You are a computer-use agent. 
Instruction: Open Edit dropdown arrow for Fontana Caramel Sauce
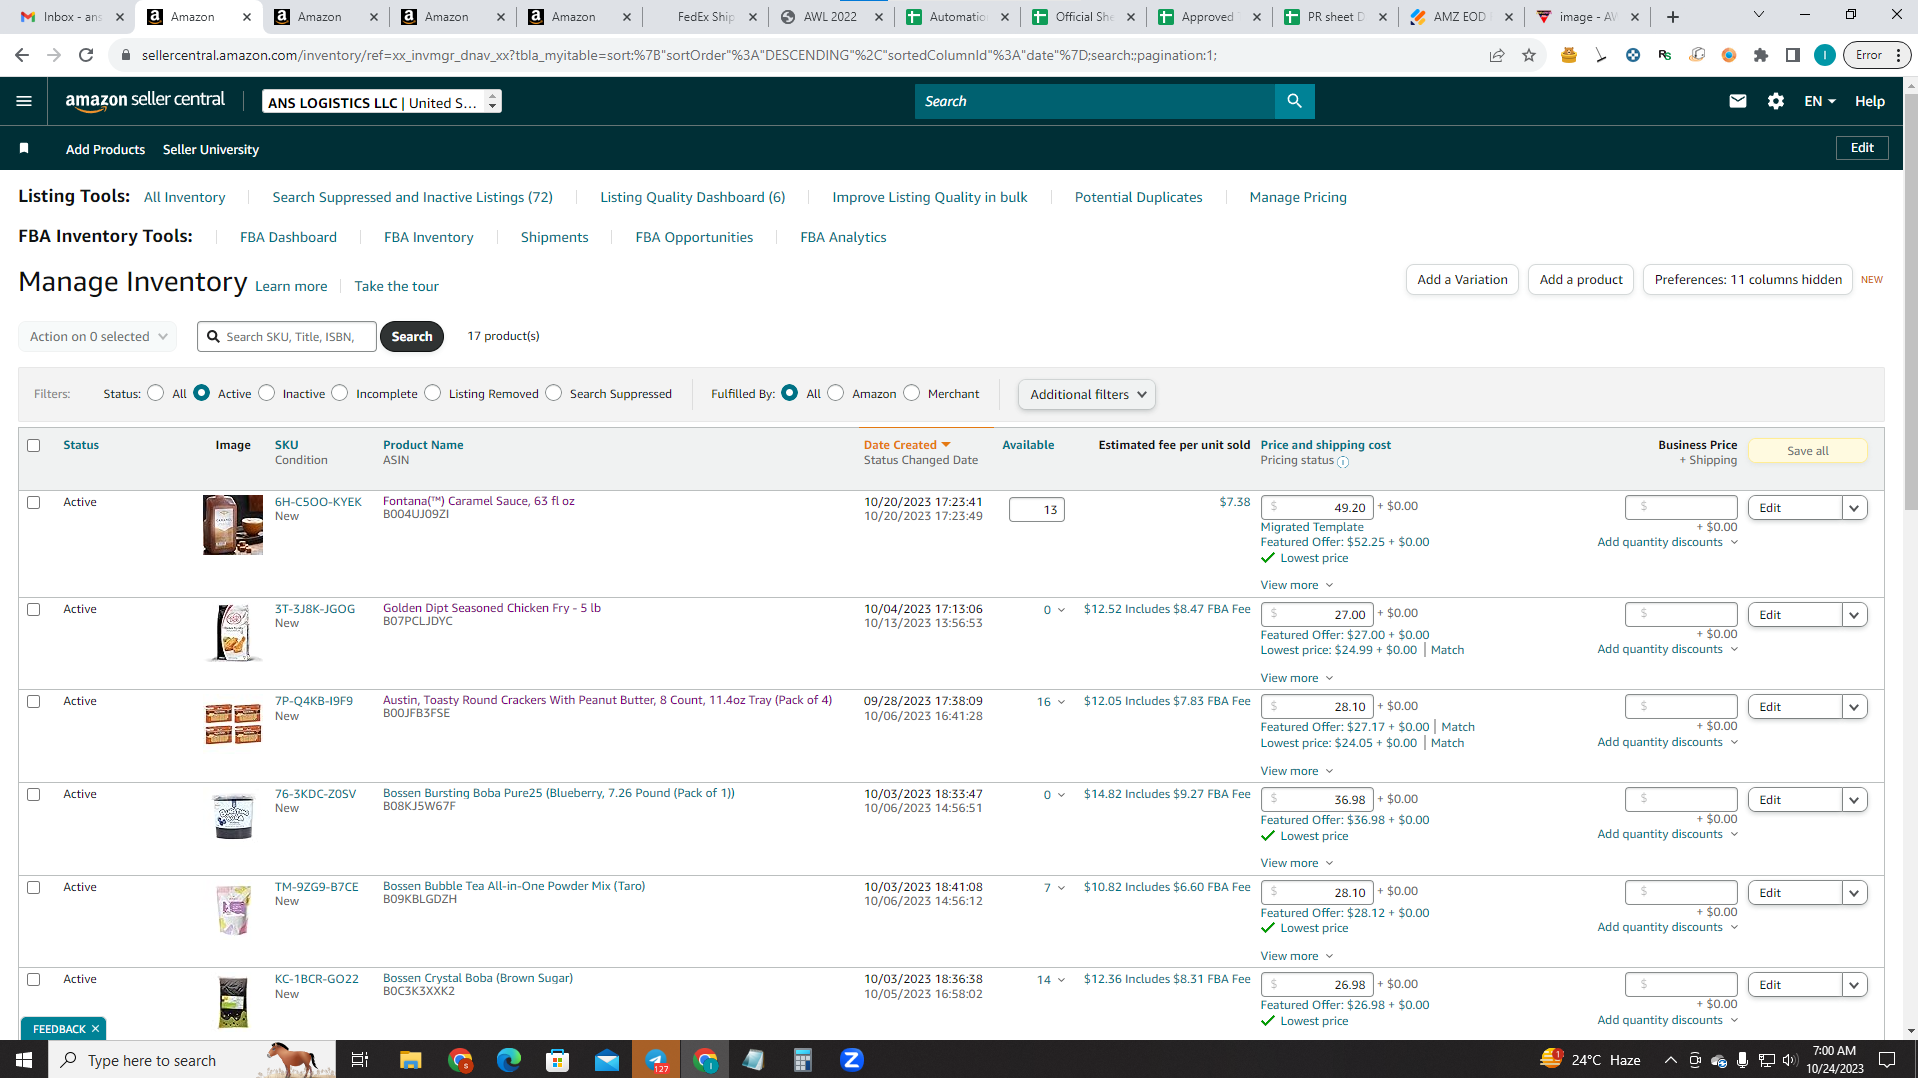(x=1854, y=508)
